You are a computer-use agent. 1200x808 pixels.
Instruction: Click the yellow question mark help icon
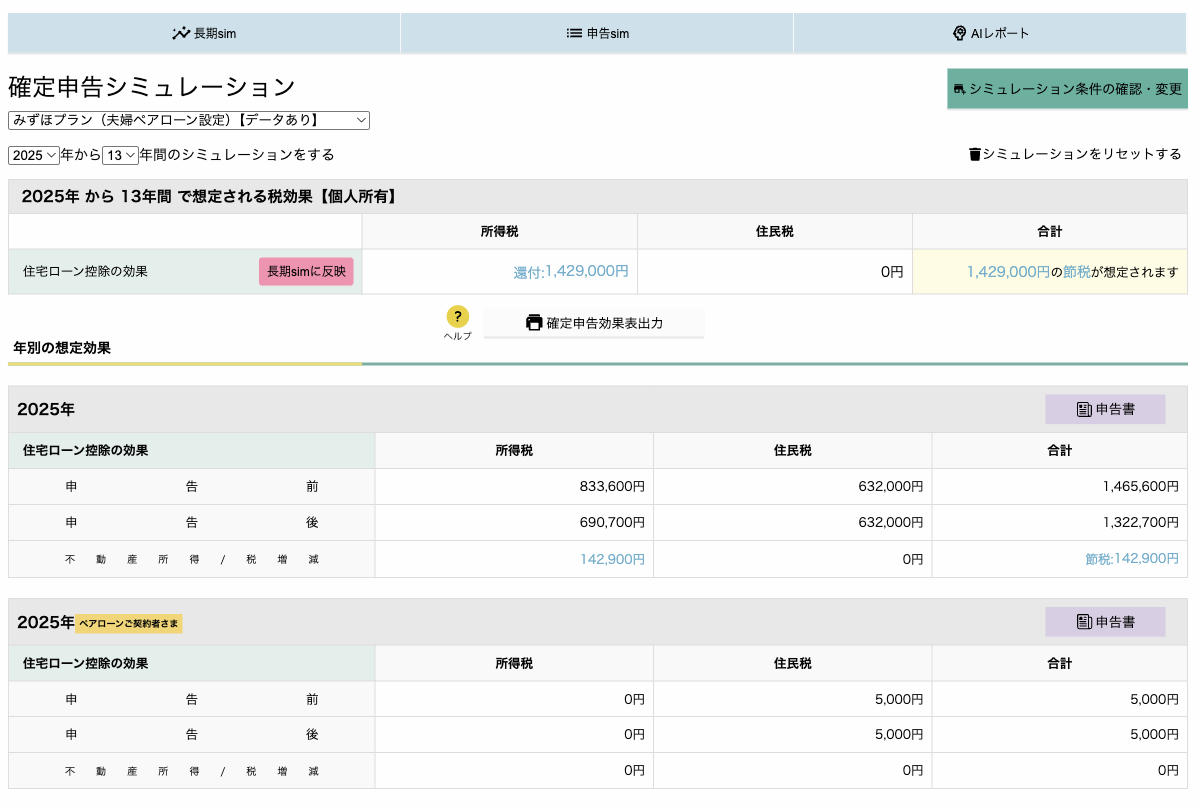[457, 317]
